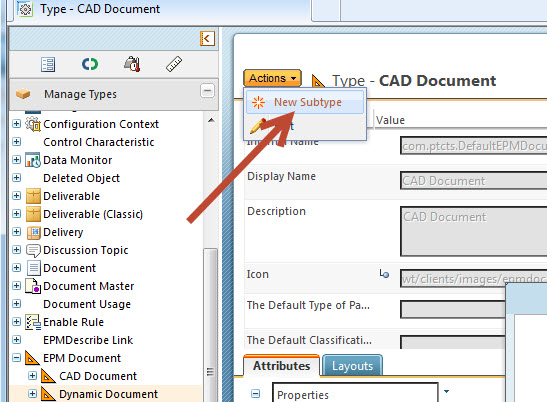The height and width of the screenshot is (402, 547).
Task: Expand the Control Characteristic node
Action: click(x=16, y=142)
